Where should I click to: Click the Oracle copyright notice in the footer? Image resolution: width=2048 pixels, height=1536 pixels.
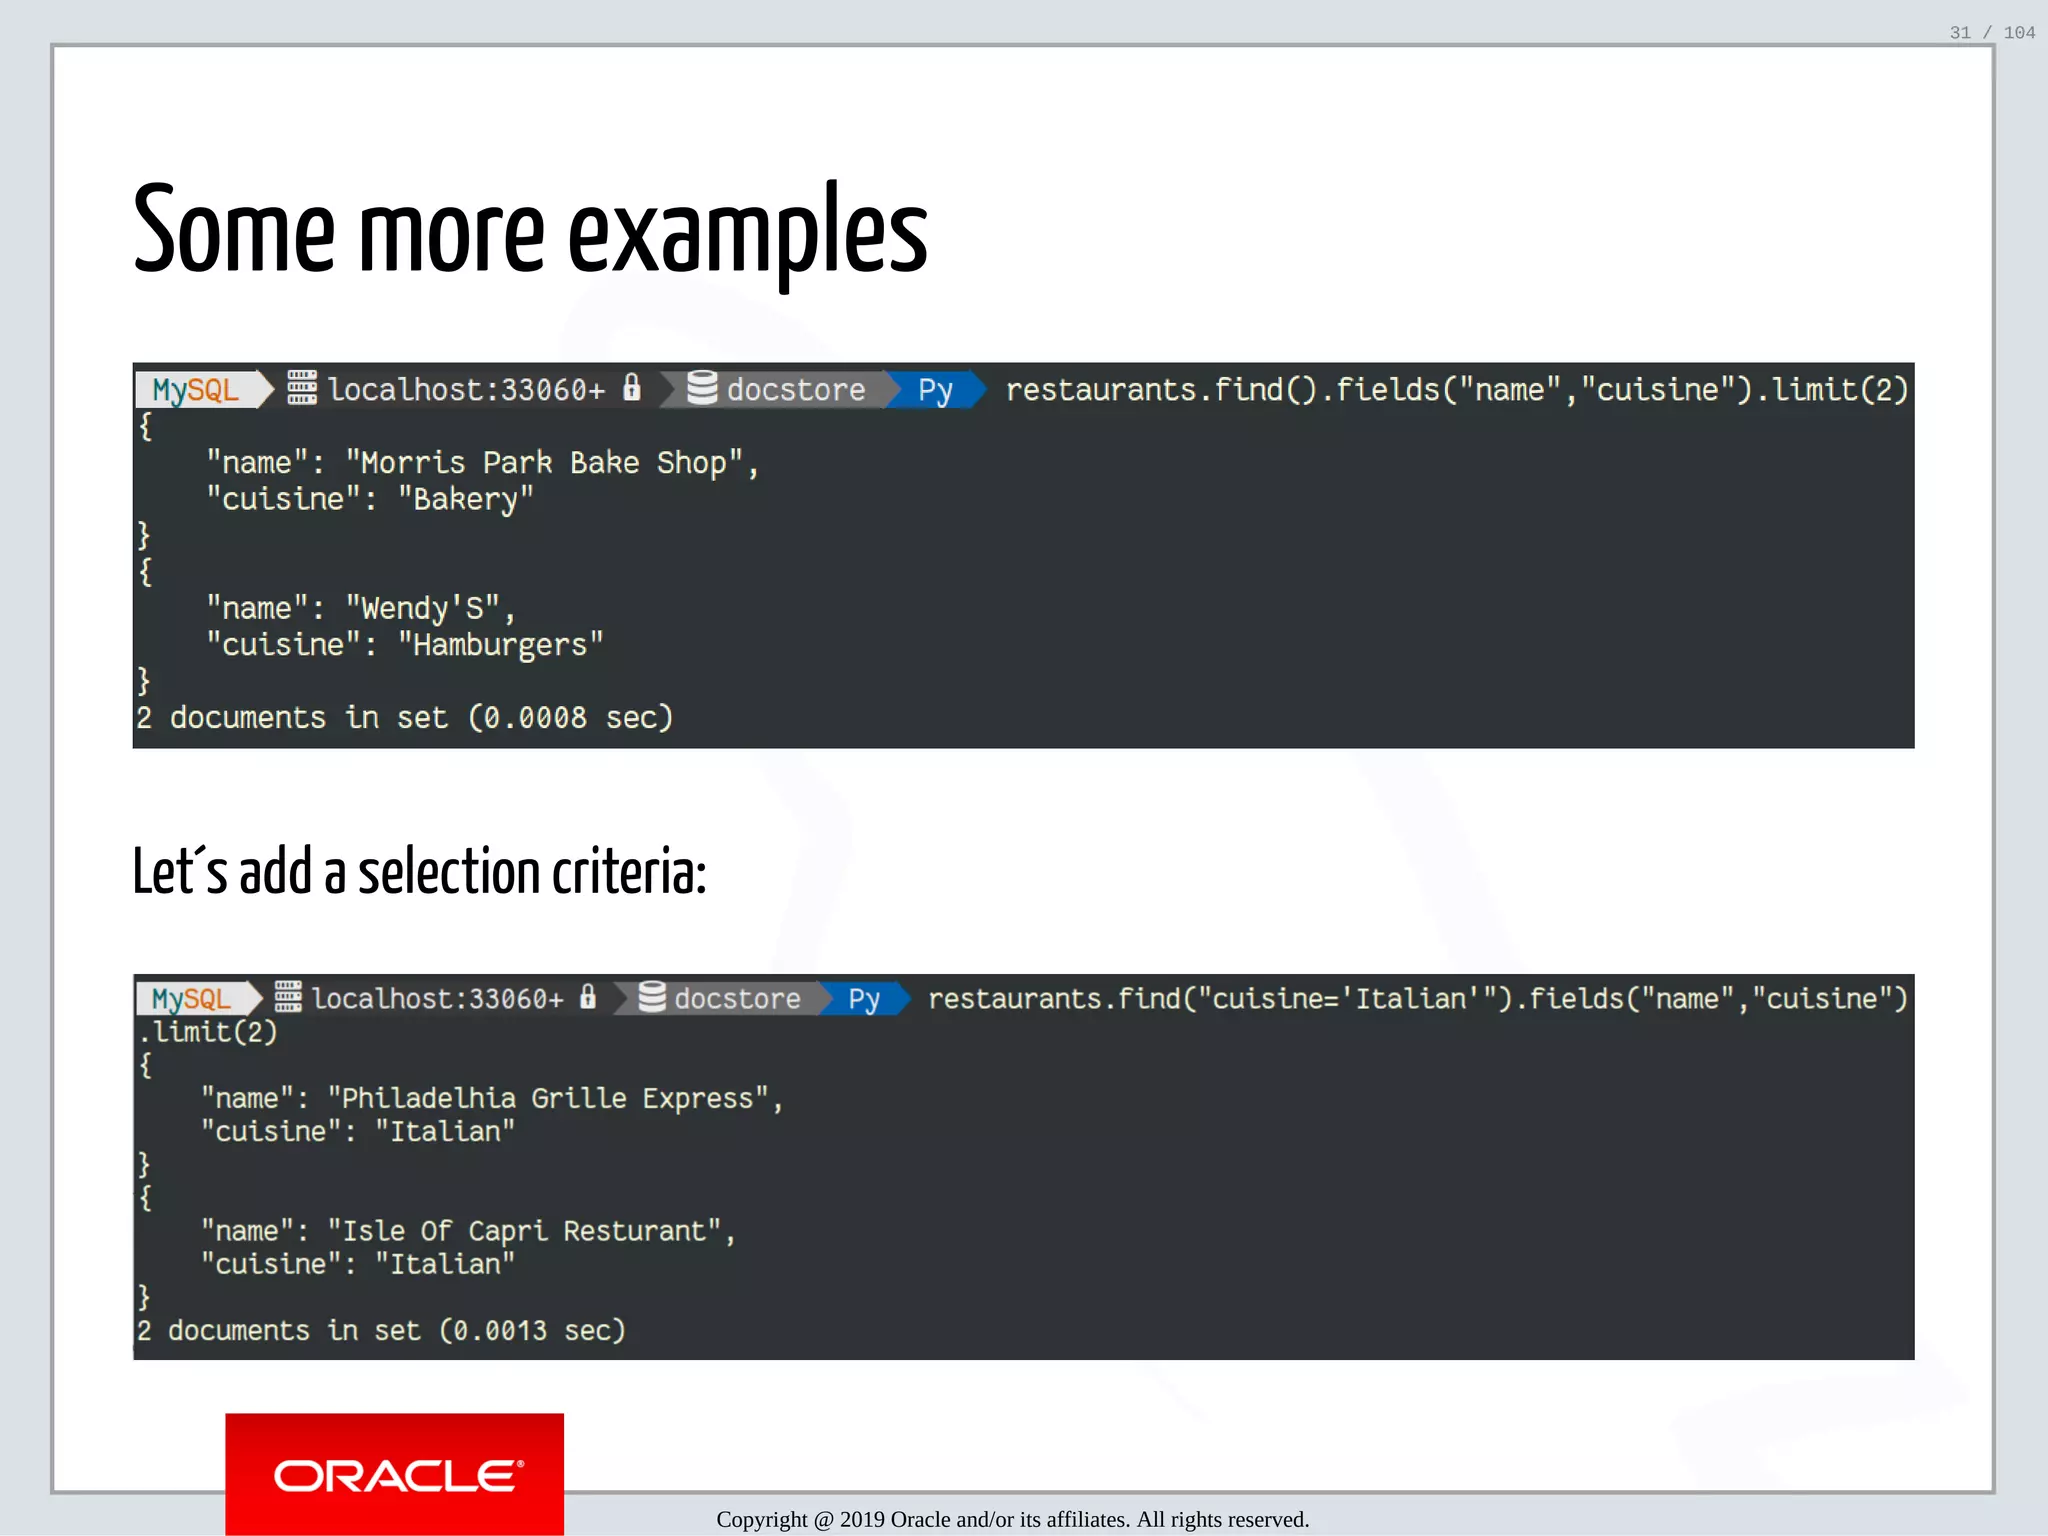[1012, 1519]
